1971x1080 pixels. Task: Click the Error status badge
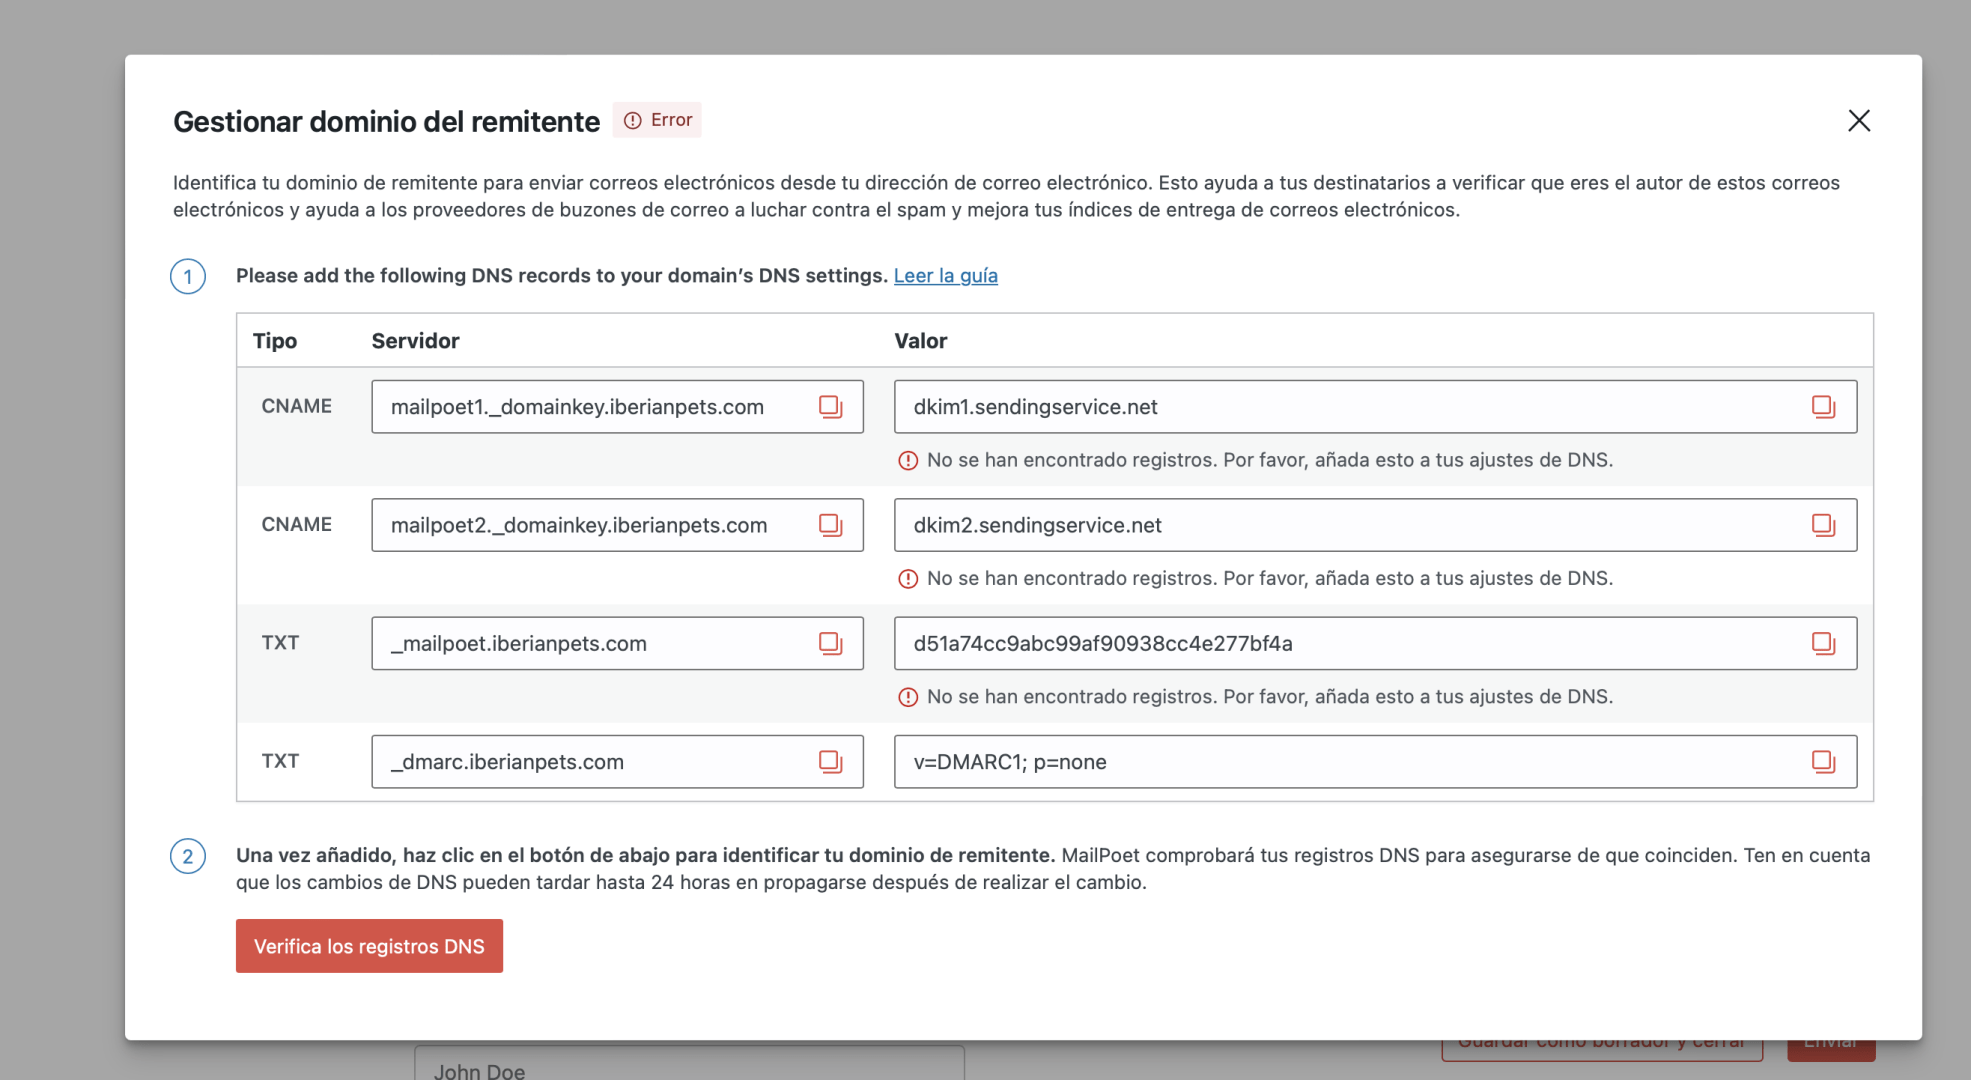(x=657, y=120)
